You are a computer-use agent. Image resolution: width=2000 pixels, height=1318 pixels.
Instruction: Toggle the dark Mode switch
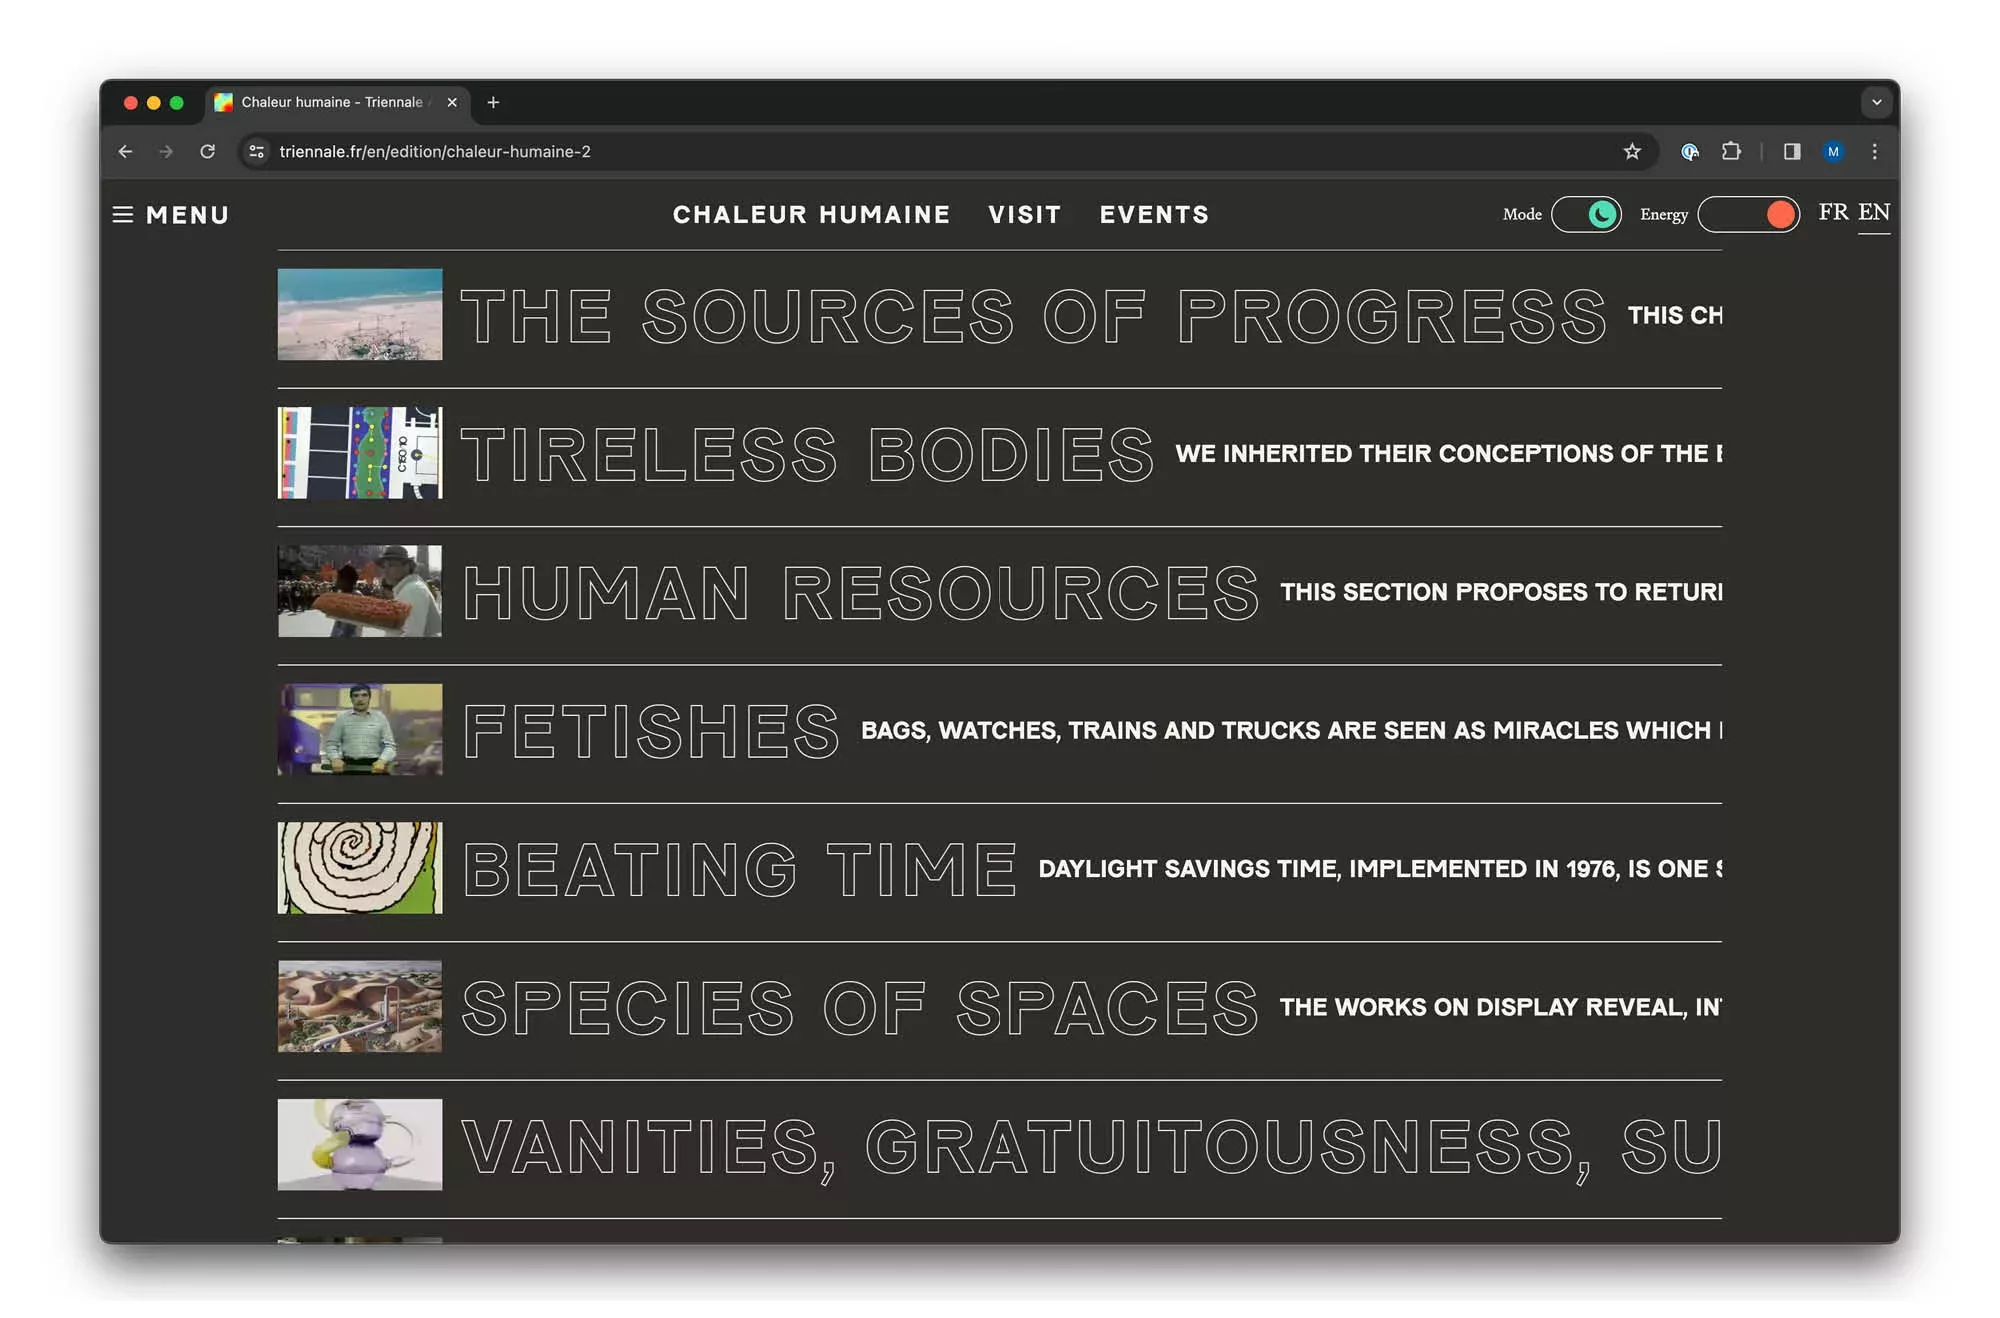coord(1586,215)
